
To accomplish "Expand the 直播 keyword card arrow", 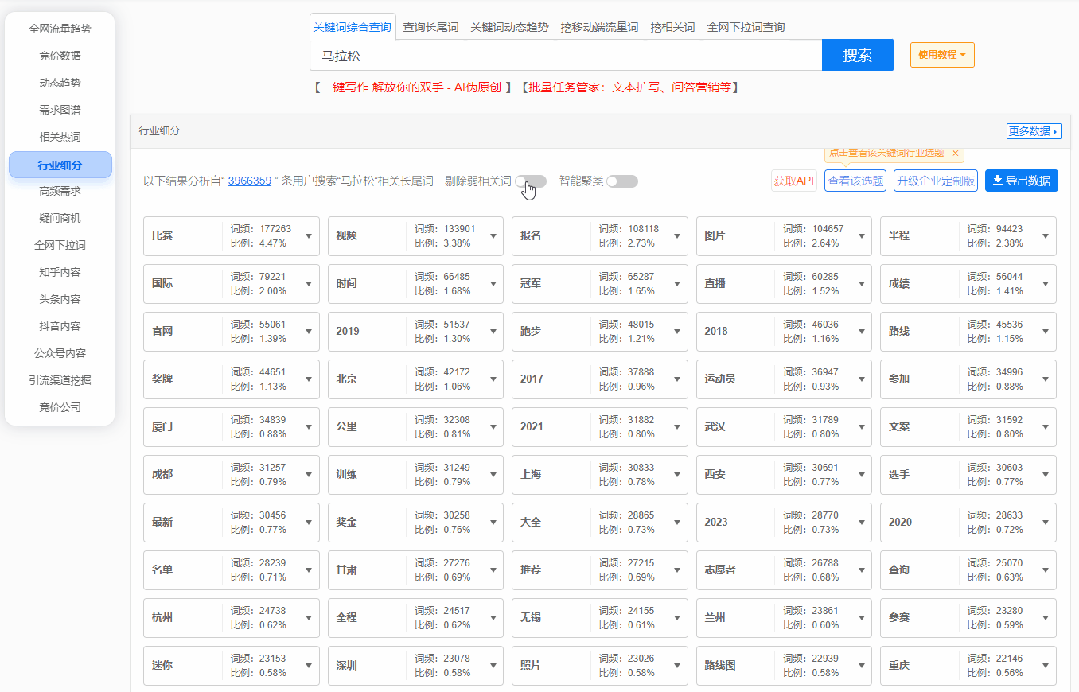I will click(x=862, y=284).
